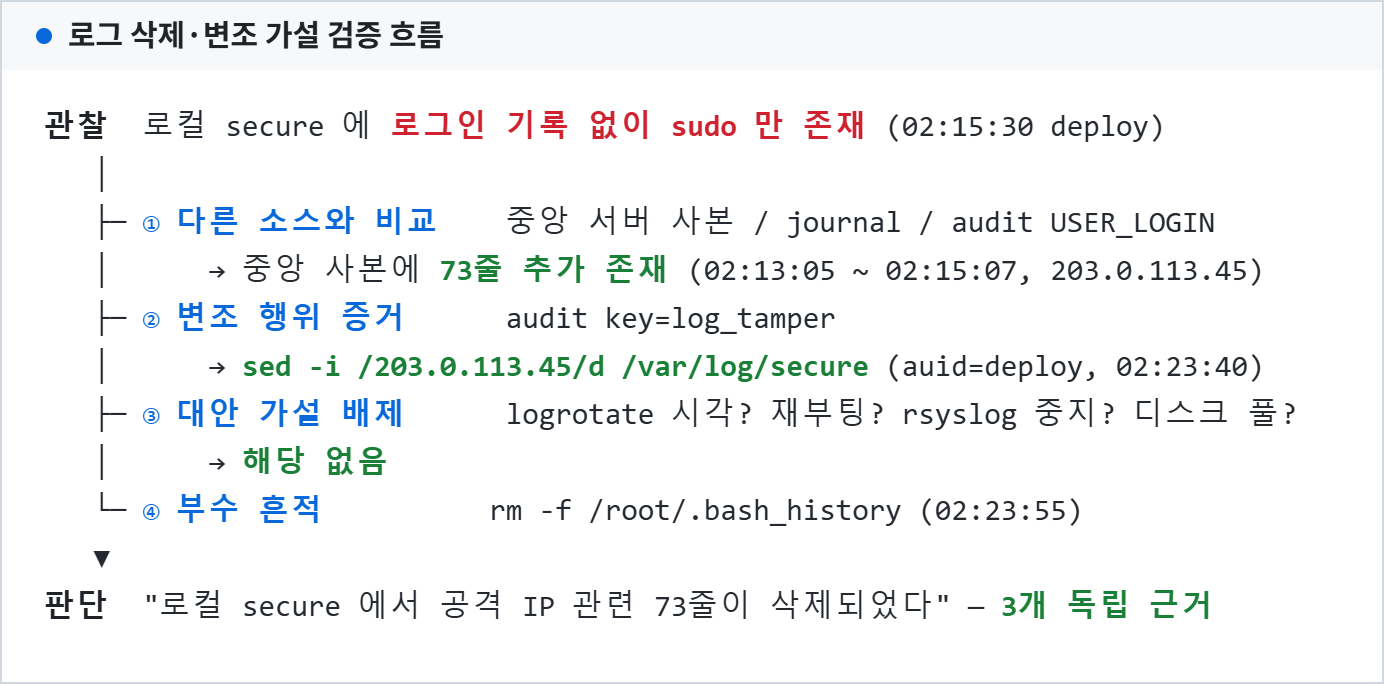Click the title '로그 삭제·변조 가설 검증 흐름'

(x=255, y=36)
